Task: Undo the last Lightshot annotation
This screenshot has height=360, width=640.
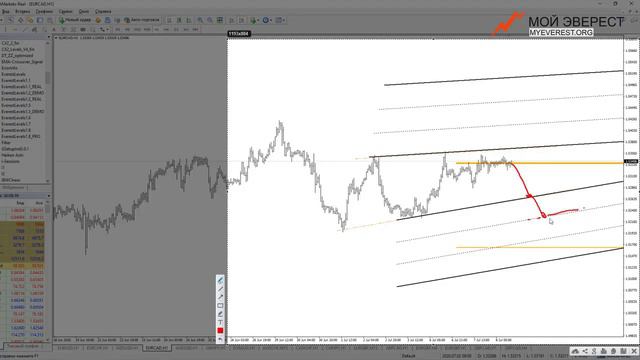Action: [220, 339]
